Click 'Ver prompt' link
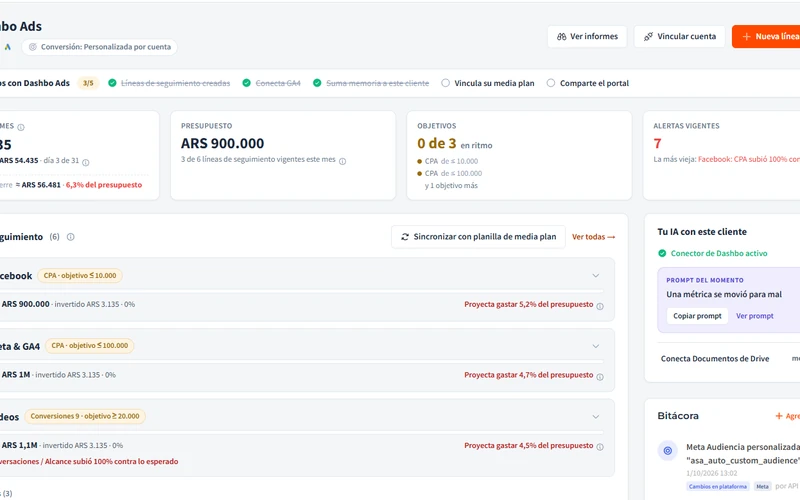Screen dimensions: 800x500 pyautogui.click(x=755, y=316)
